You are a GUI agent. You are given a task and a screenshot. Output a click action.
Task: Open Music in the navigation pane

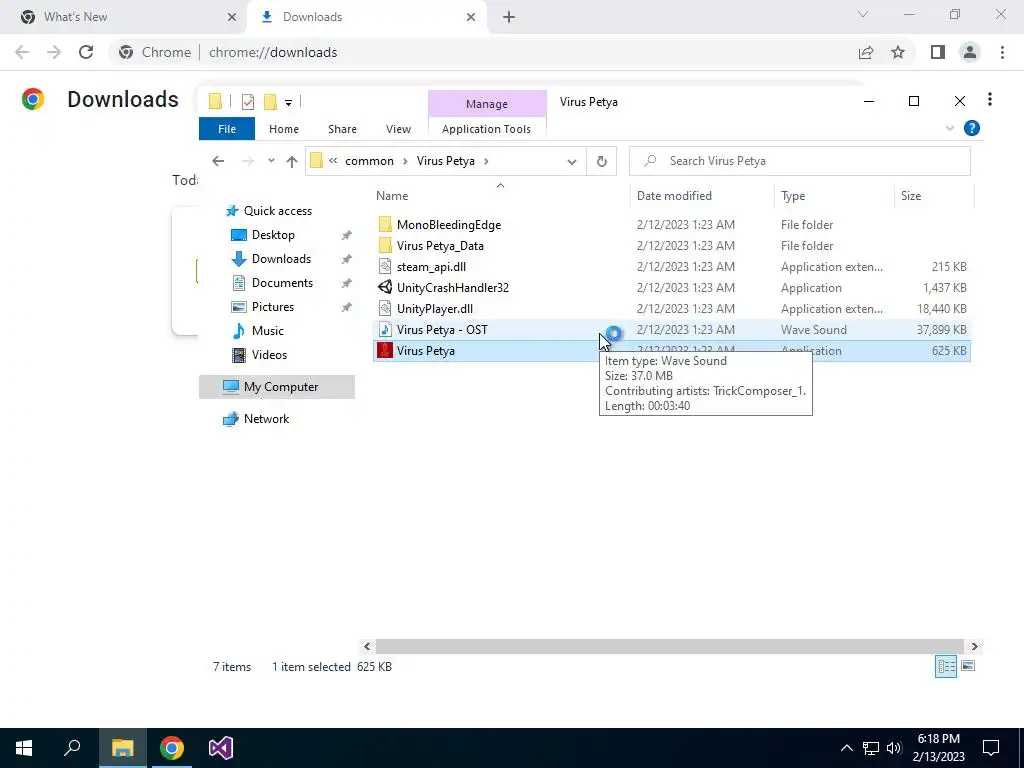click(x=268, y=330)
